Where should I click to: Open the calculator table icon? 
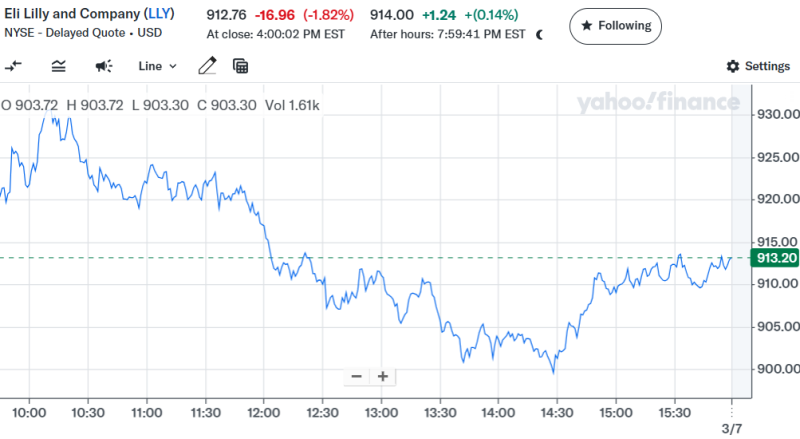click(240, 66)
